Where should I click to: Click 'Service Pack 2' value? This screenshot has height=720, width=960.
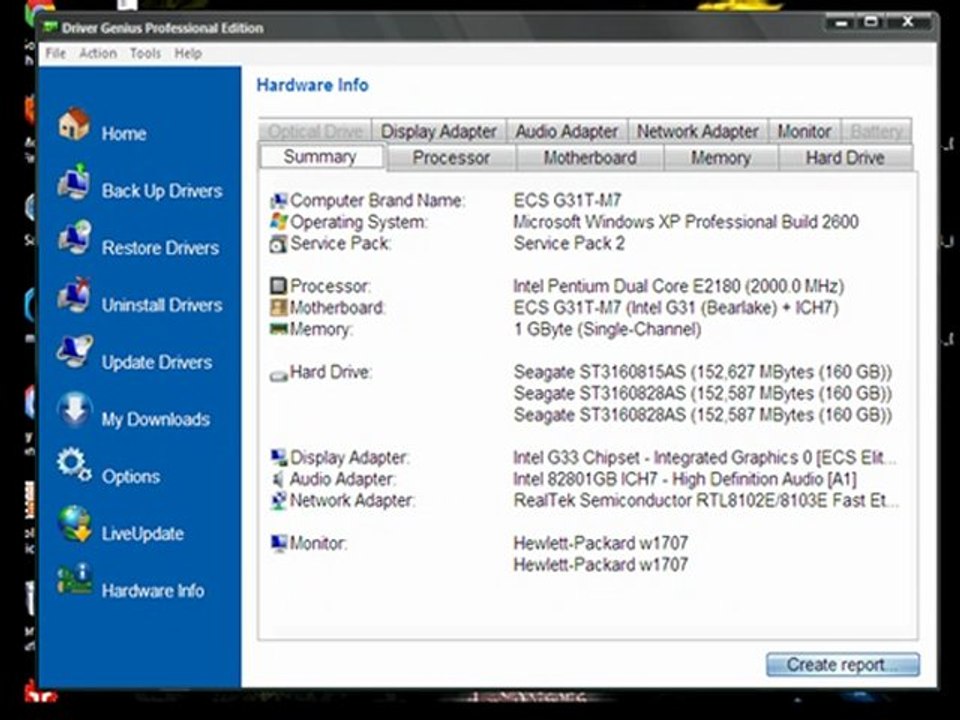coord(569,244)
